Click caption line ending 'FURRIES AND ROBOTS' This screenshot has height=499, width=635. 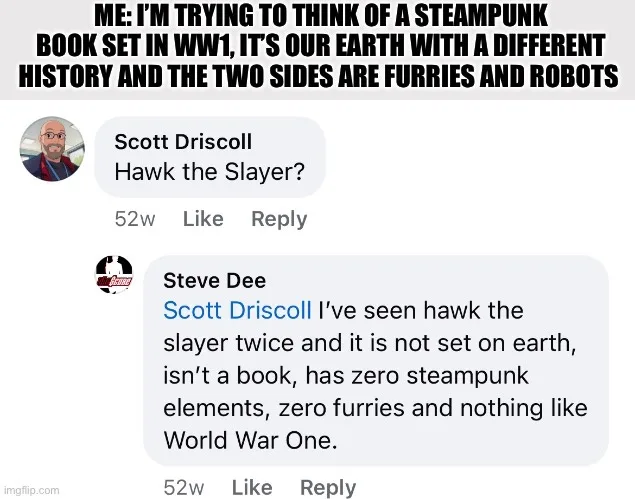(318, 75)
